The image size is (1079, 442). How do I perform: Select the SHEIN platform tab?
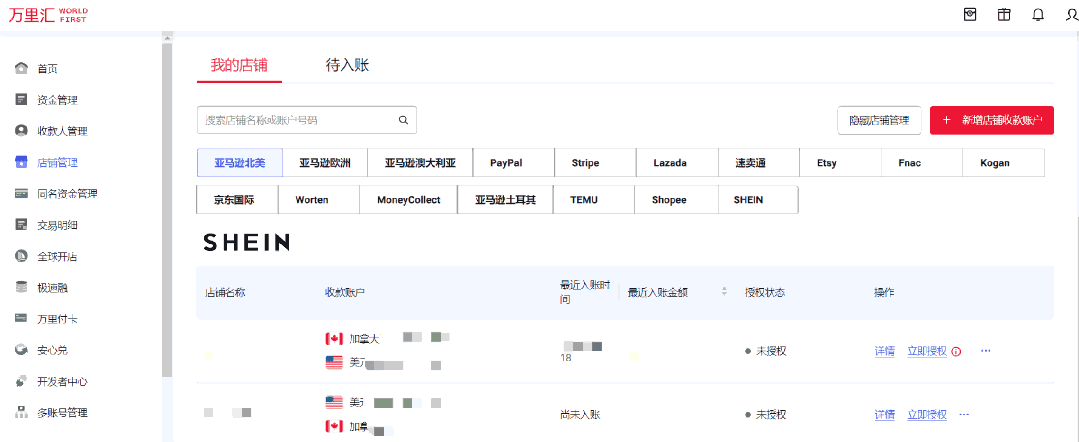click(748, 200)
